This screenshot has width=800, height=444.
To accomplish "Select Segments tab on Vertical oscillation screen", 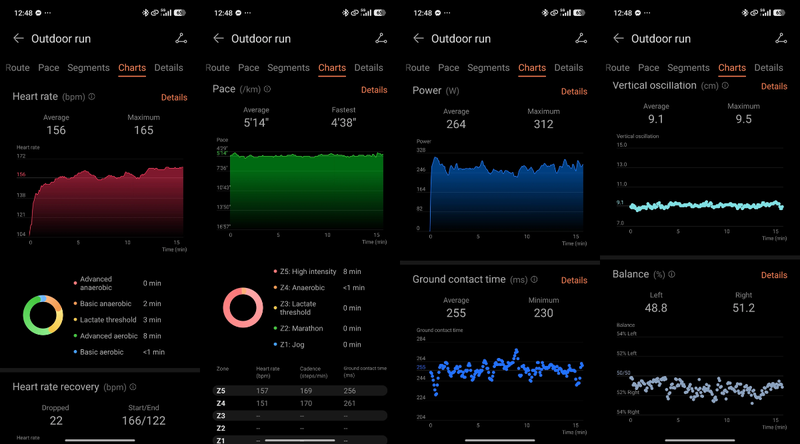I will (688, 68).
